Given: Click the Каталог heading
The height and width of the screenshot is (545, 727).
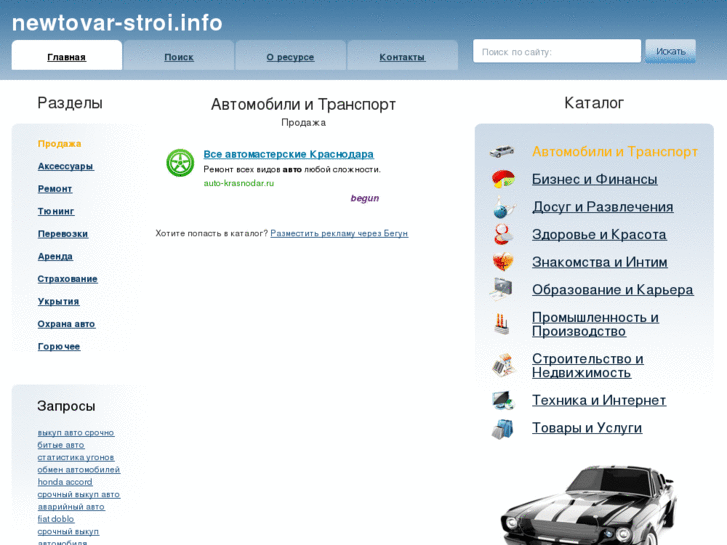Looking at the screenshot, I should click(x=594, y=103).
